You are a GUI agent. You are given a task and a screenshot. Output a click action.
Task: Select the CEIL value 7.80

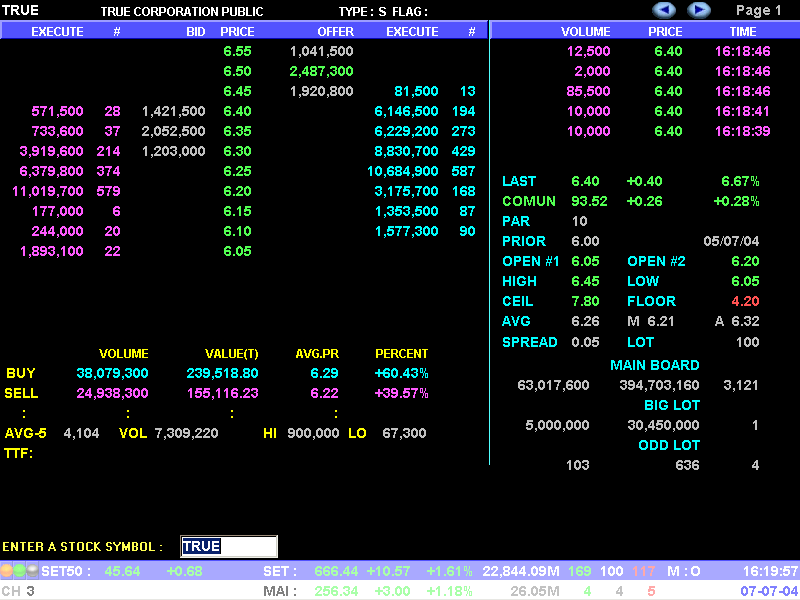[x=585, y=301]
